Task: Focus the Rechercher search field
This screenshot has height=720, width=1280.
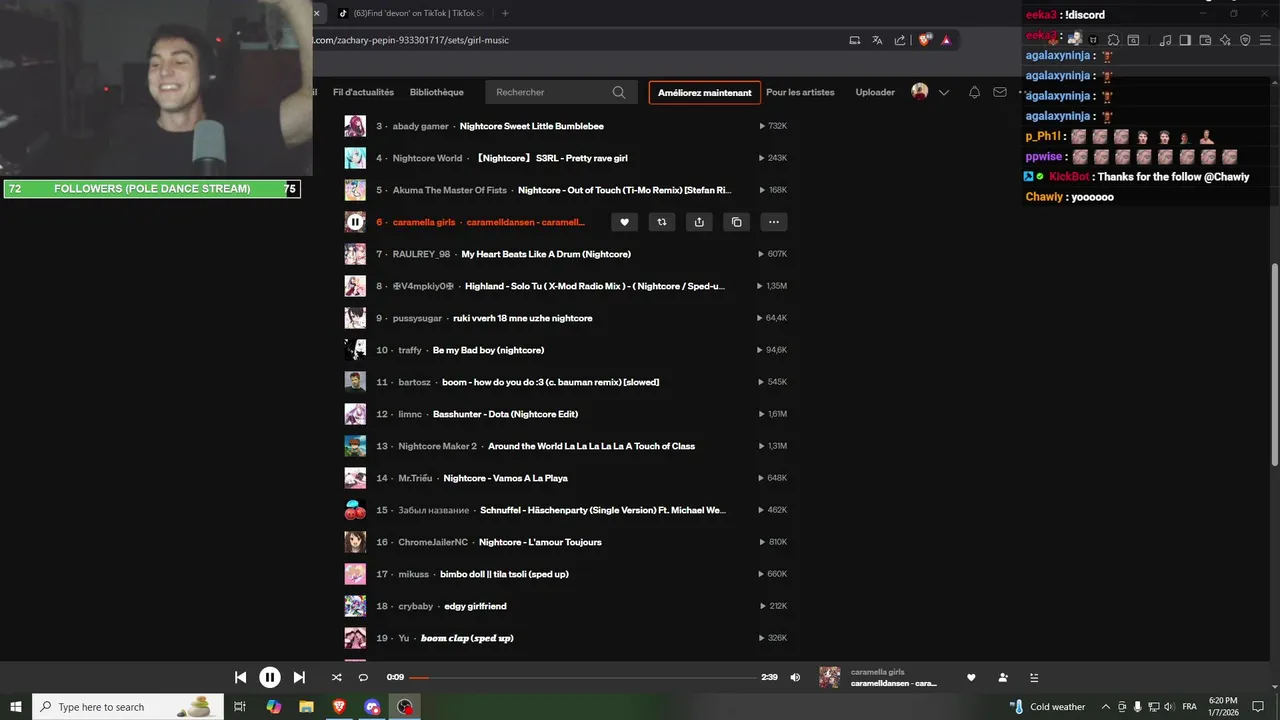Action: coord(560,92)
